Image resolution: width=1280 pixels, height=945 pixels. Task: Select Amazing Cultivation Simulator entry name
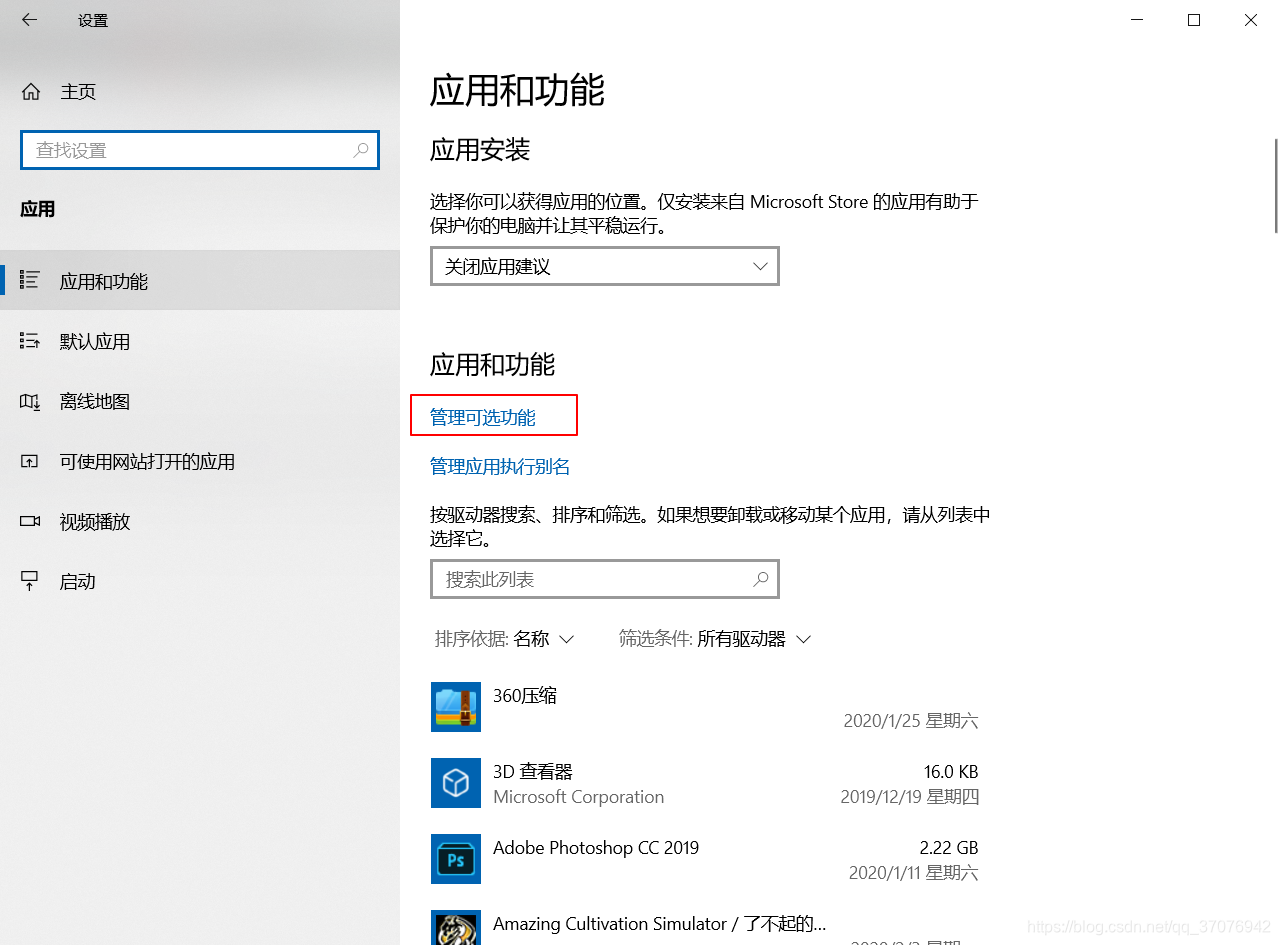click(x=660, y=924)
